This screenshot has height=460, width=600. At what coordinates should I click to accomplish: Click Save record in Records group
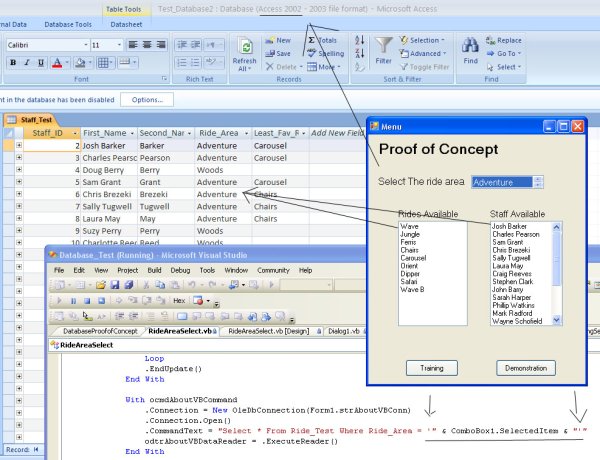278,54
